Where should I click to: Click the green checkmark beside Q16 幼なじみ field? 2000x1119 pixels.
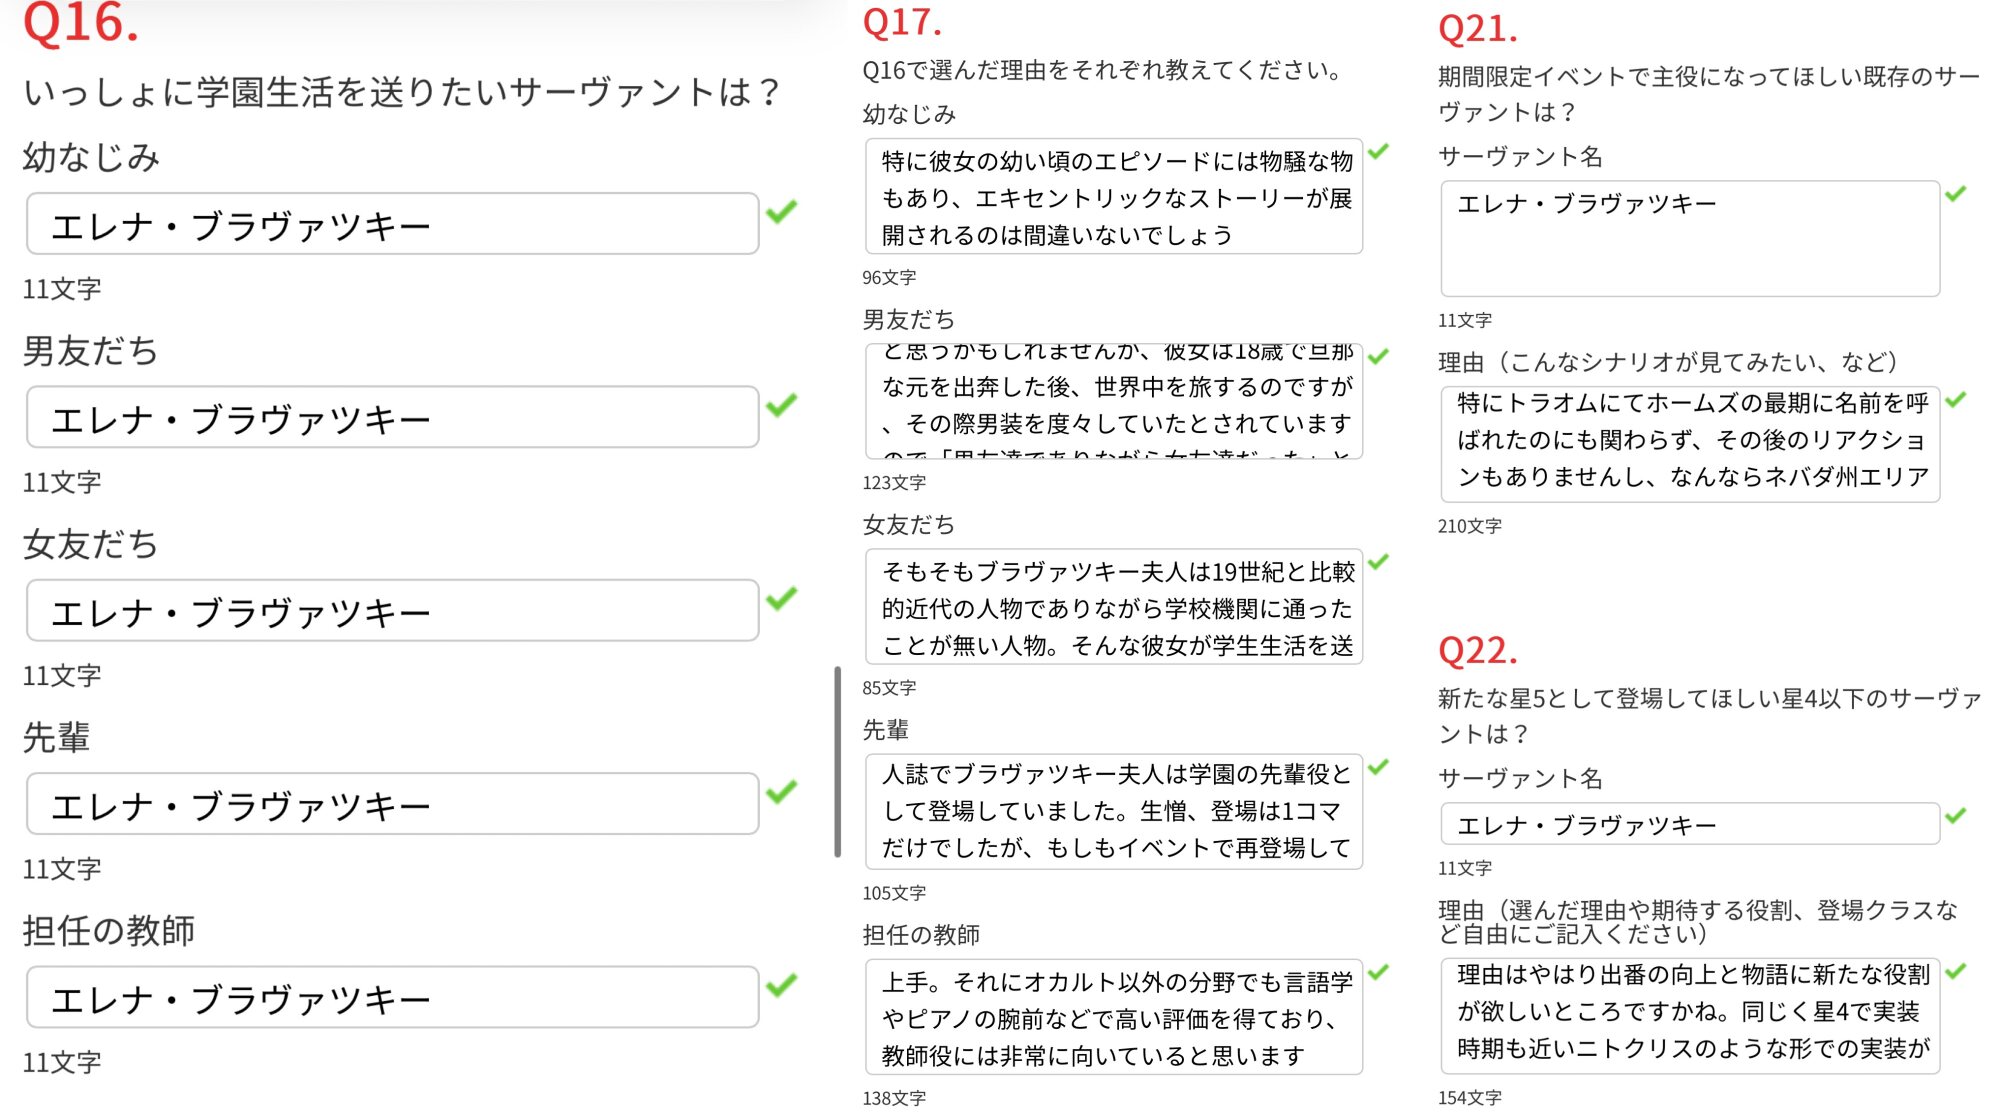(x=781, y=212)
